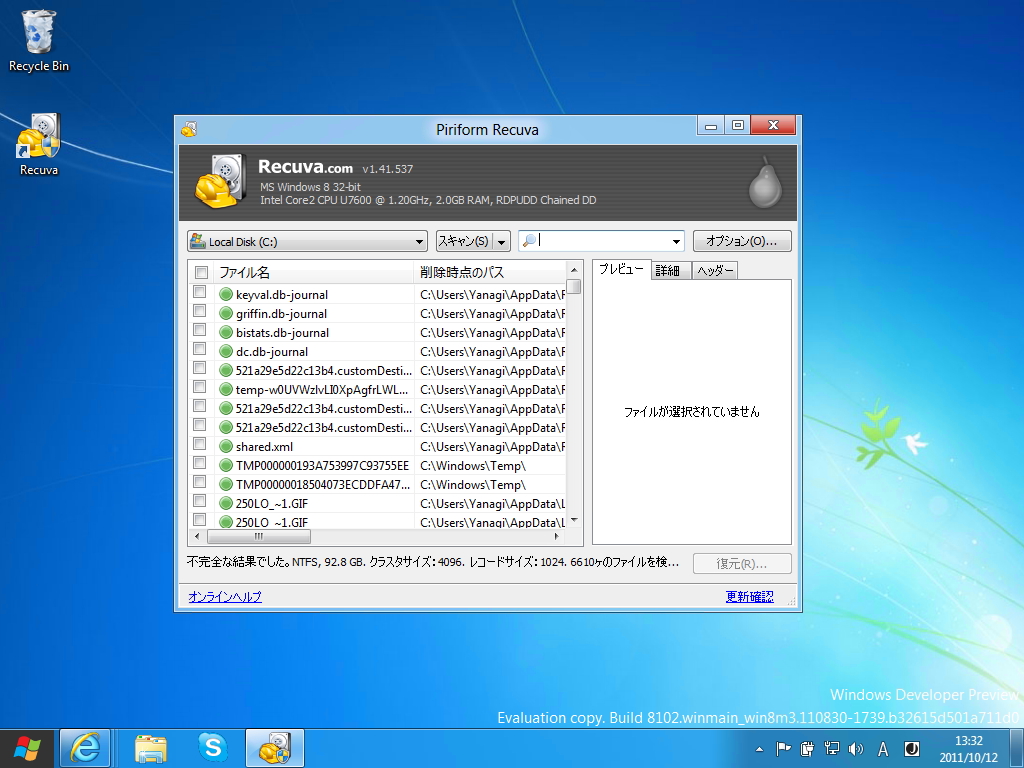1024x768 pixels.
Task: Open the オンラインヘルプ link
Action: [225, 595]
